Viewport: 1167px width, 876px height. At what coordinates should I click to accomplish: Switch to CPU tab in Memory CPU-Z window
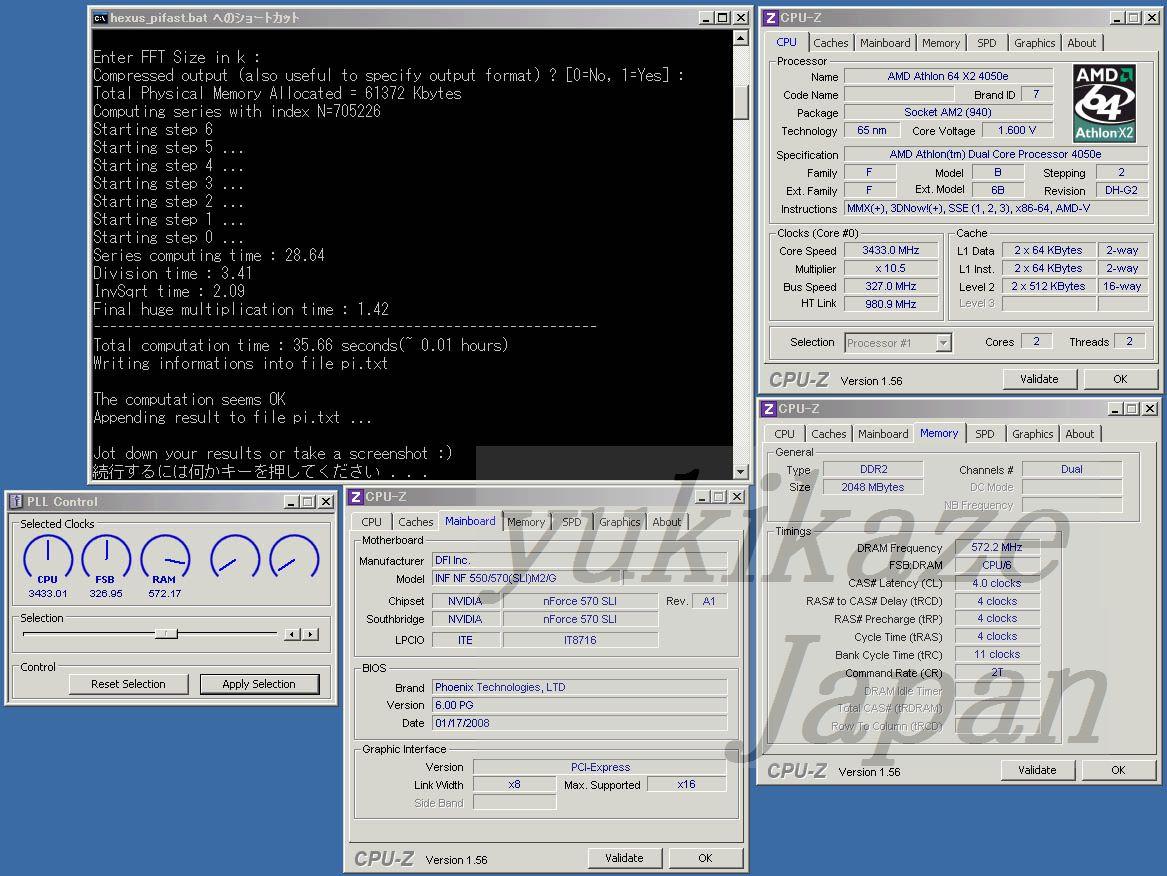(784, 434)
